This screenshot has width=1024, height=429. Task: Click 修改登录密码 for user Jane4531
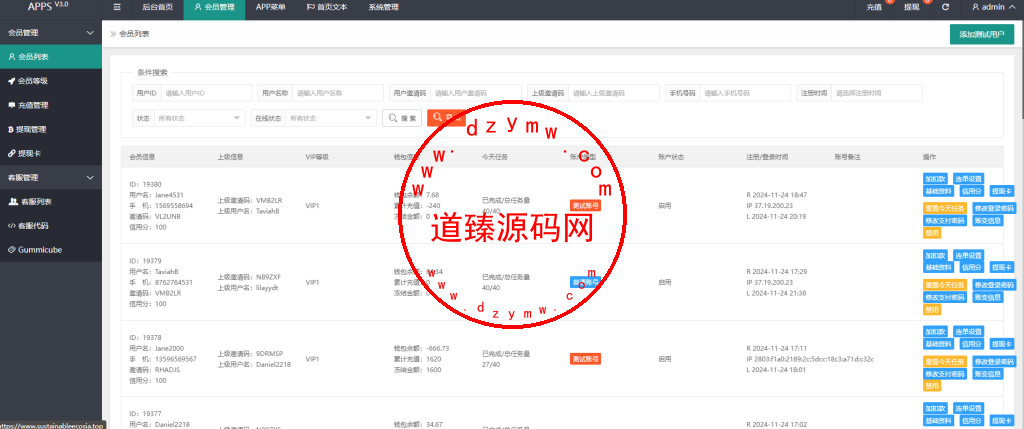[x=993, y=208]
